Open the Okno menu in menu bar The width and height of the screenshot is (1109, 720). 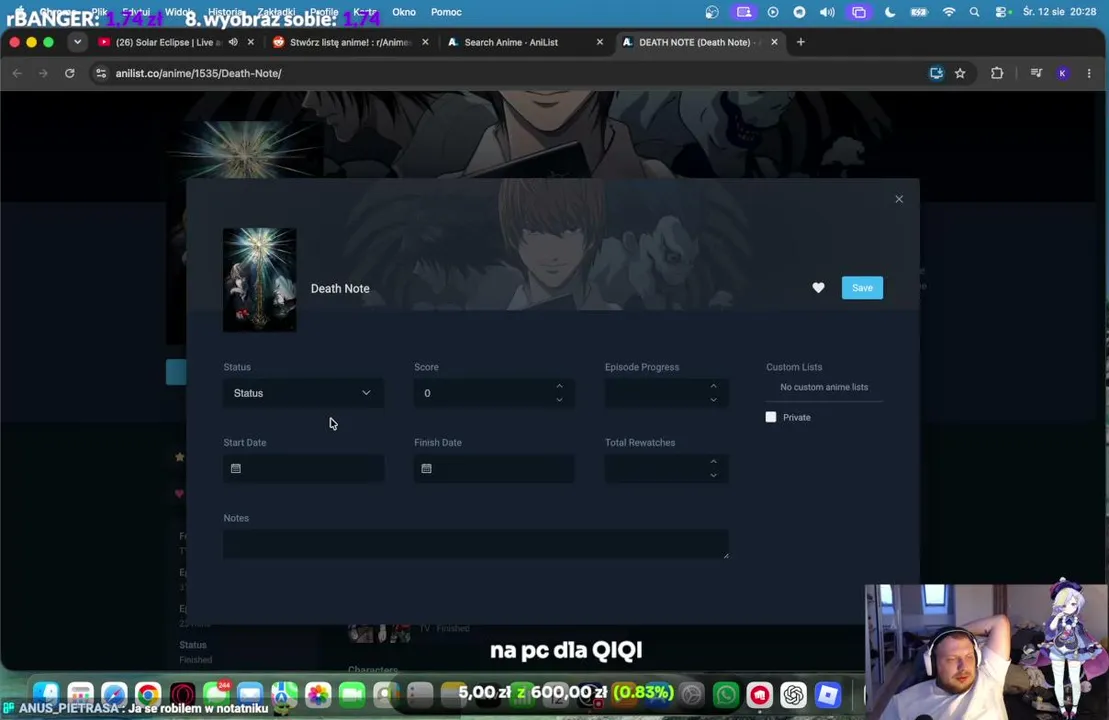point(404,12)
